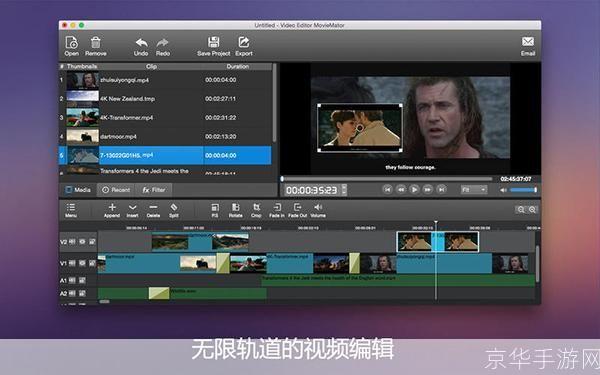Adjust the blue volume slider
This screenshot has width=600, height=375.
pyautogui.click(x=523, y=190)
